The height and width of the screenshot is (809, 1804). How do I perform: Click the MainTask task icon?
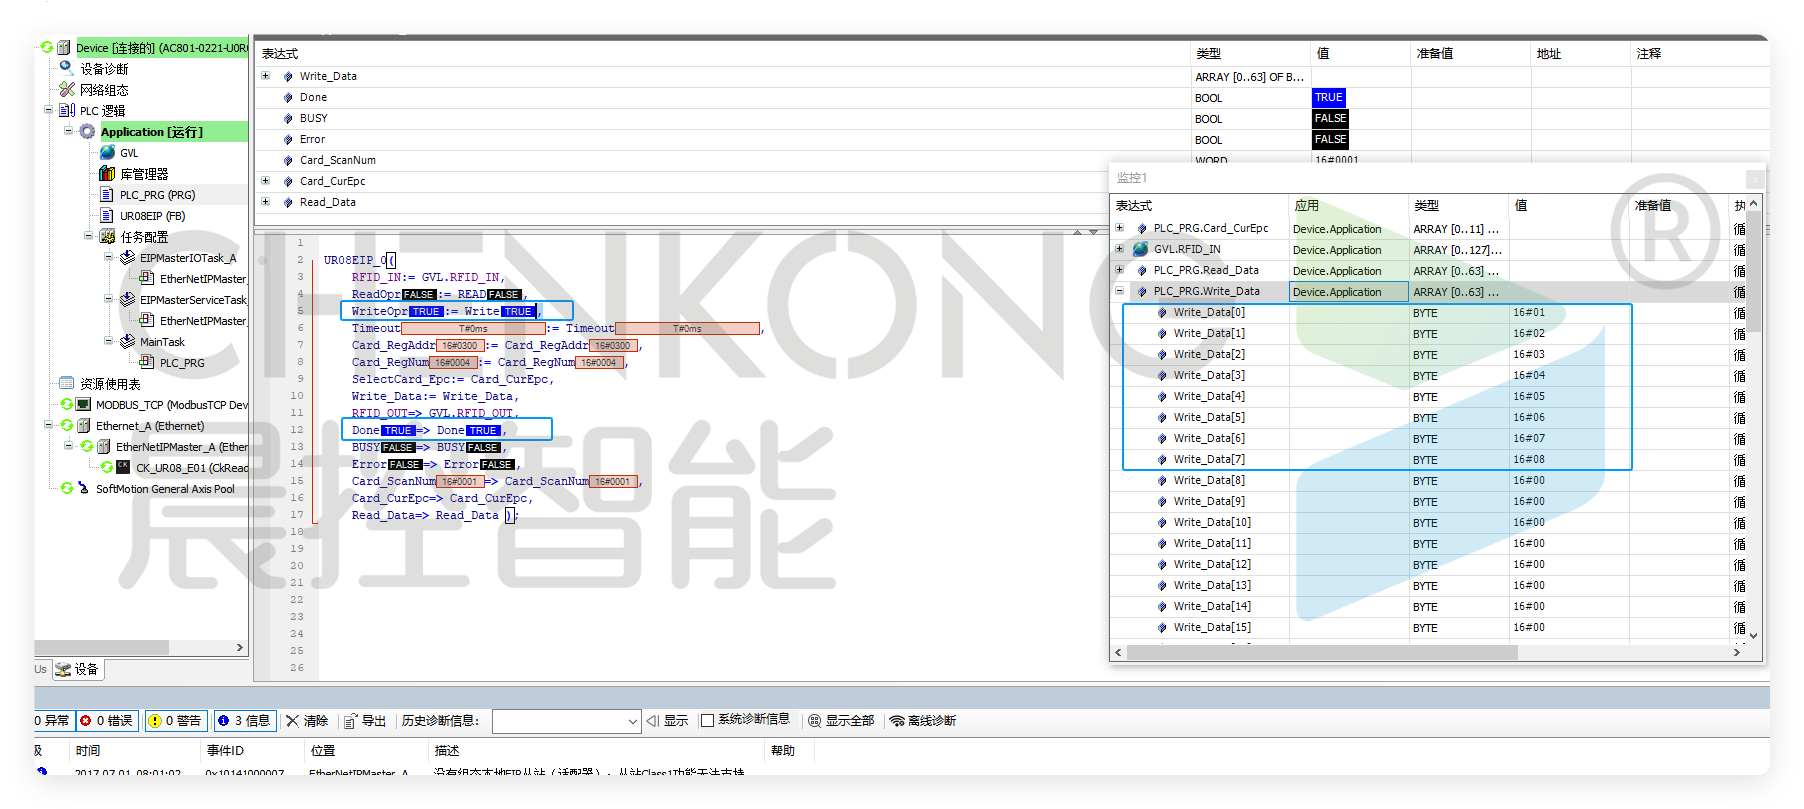click(127, 341)
